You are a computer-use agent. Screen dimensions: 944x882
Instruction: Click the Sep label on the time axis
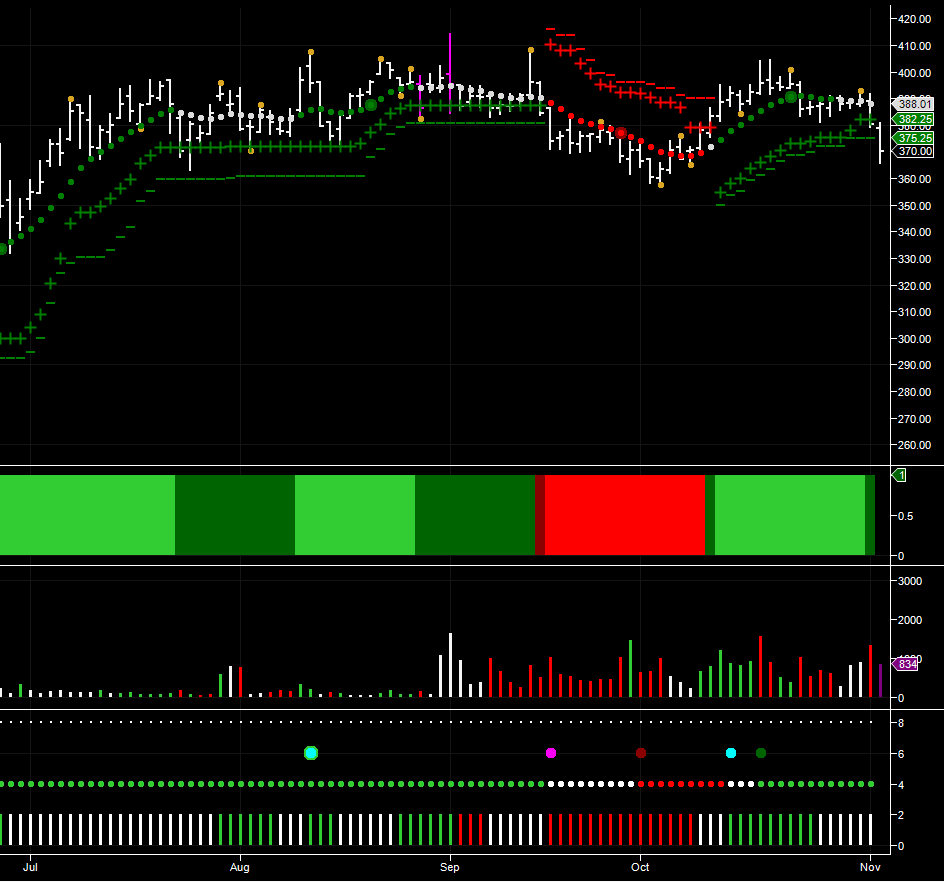click(x=450, y=867)
